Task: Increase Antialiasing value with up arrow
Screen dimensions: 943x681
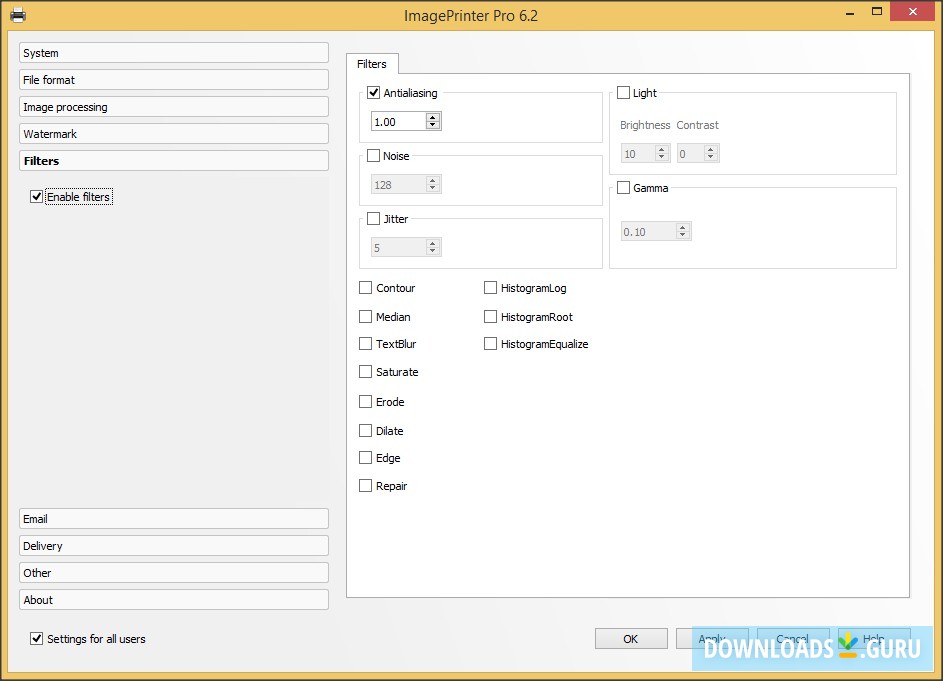Action: (432, 117)
